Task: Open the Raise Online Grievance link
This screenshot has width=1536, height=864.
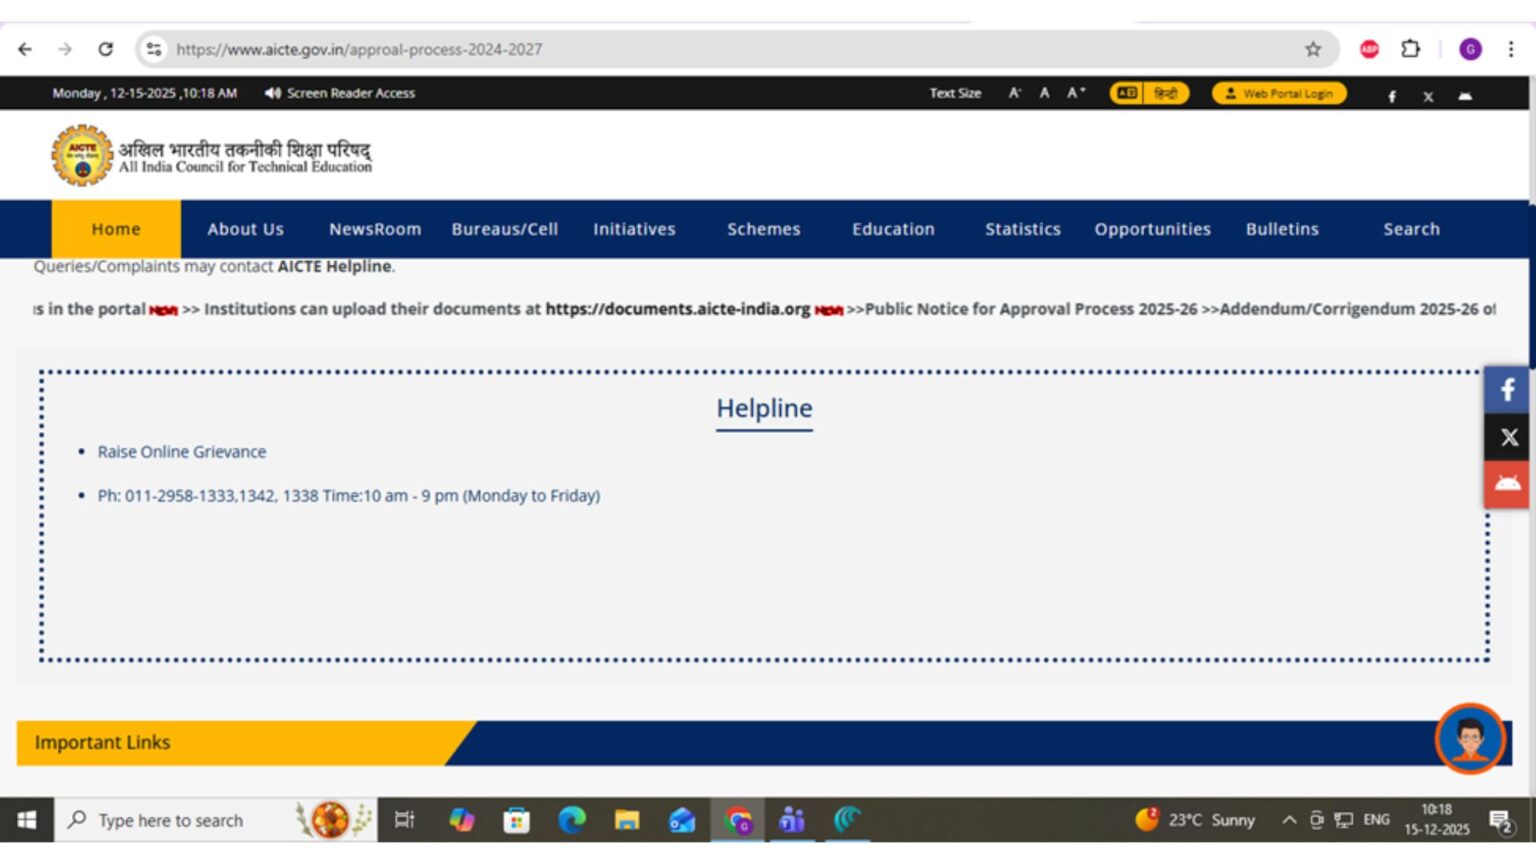Action: (x=182, y=452)
